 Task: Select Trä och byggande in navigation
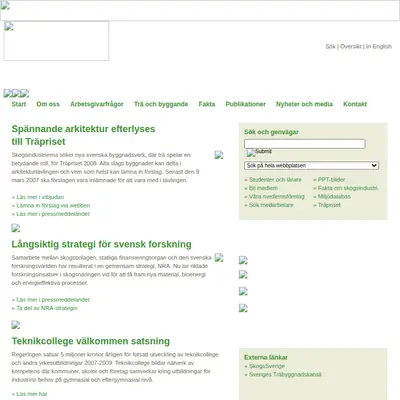(161, 104)
